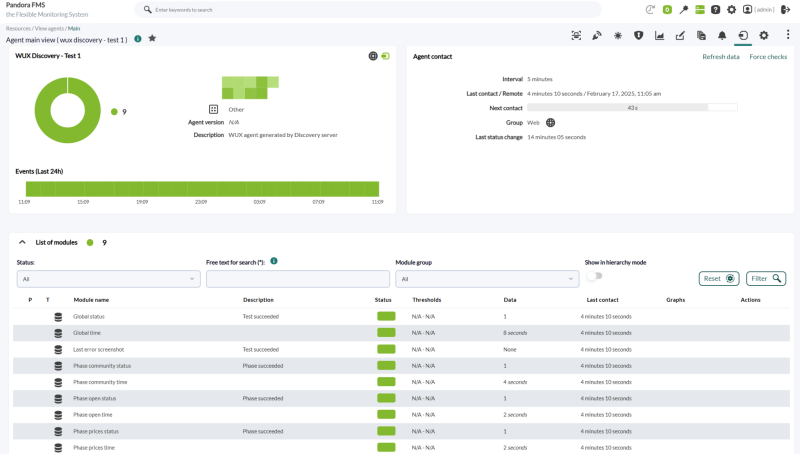The width and height of the screenshot is (800, 454).
Task: Click green status box for Phase community status
Action: pos(386,366)
